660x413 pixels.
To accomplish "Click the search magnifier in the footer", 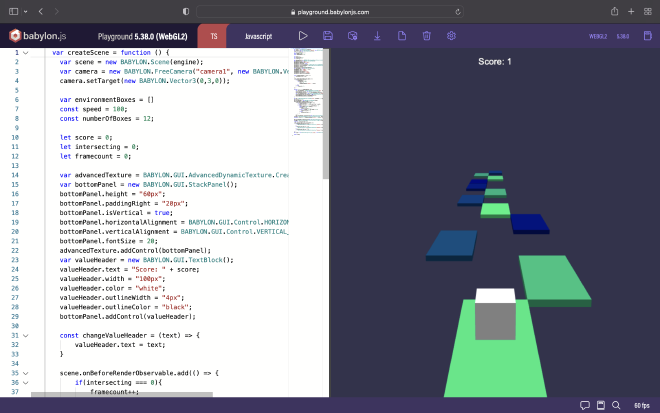I will (615, 405).
